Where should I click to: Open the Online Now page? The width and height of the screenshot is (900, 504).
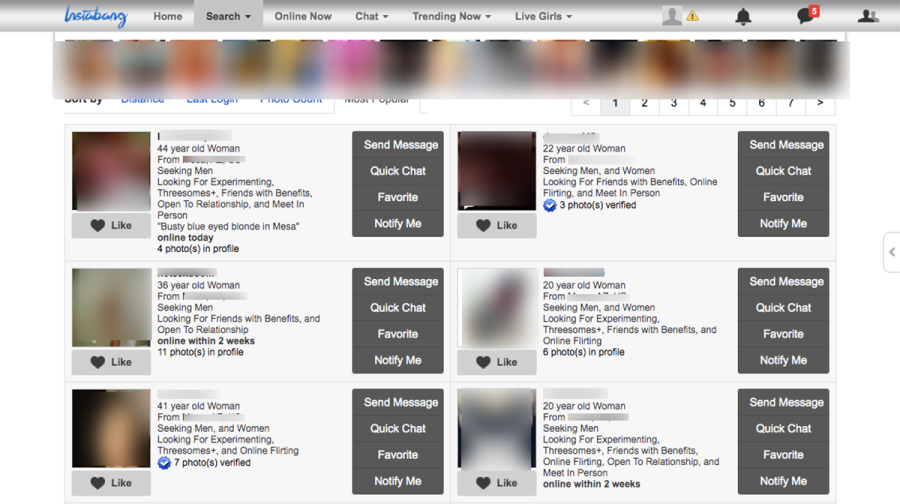pos(303,16)
